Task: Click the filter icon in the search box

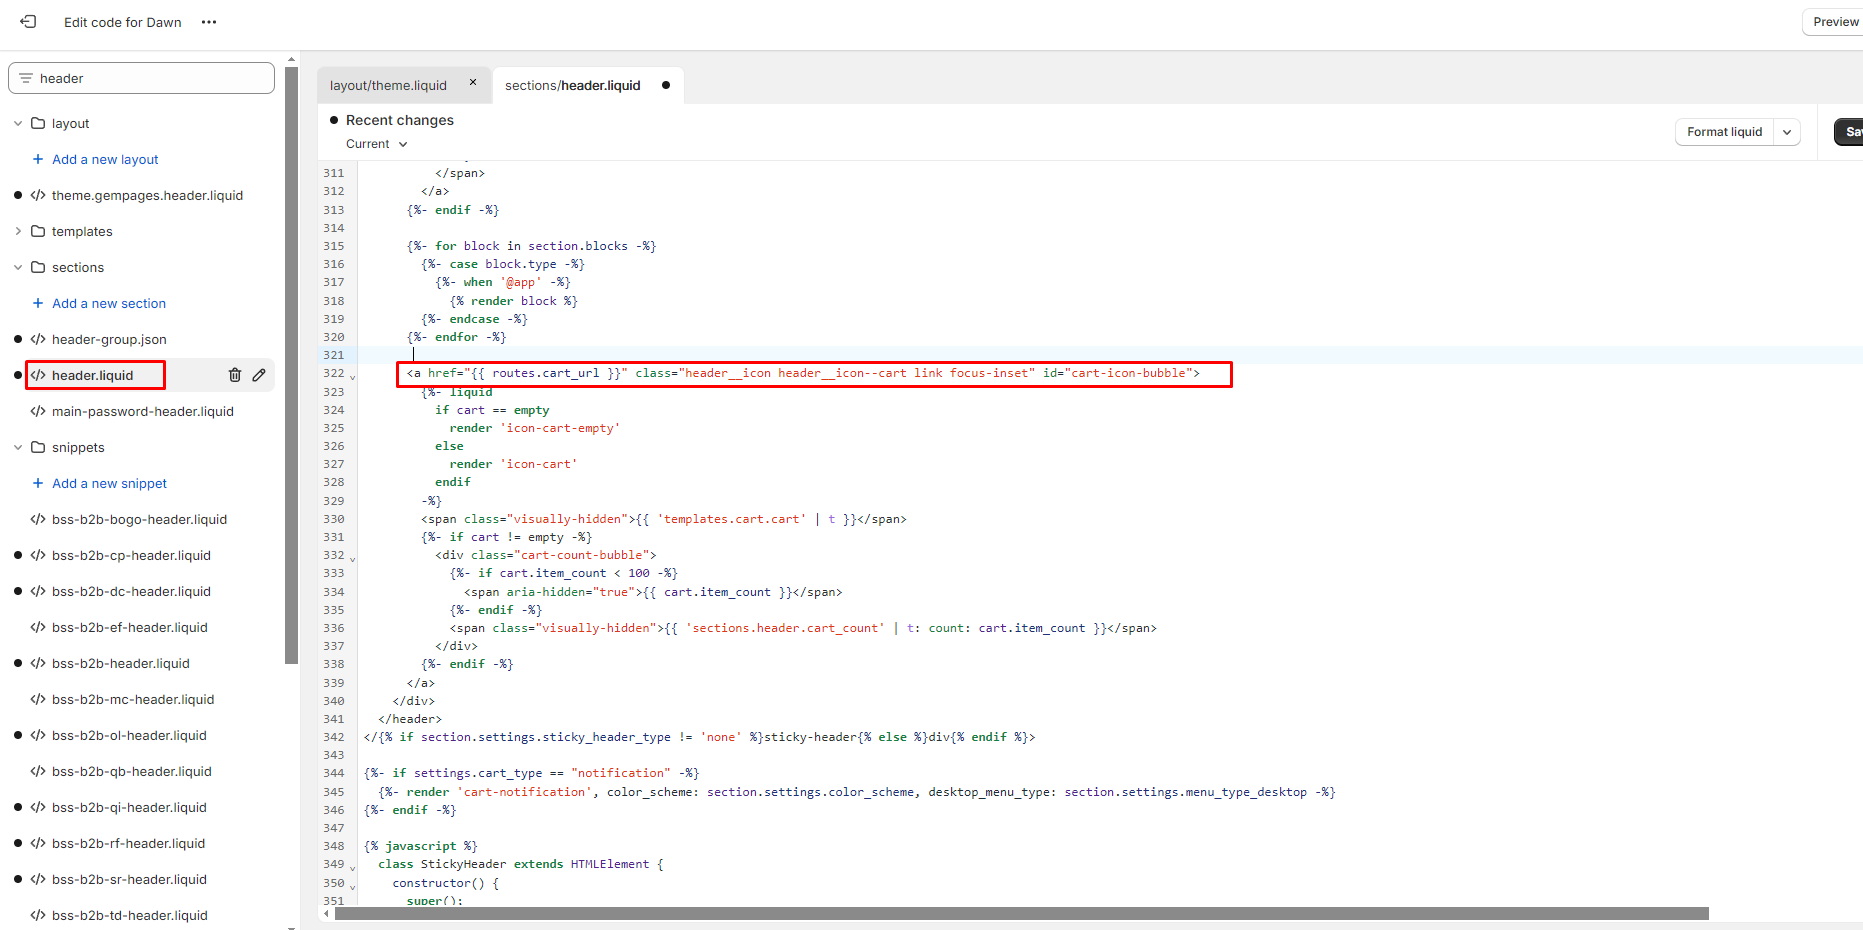Action: (26, 78)
